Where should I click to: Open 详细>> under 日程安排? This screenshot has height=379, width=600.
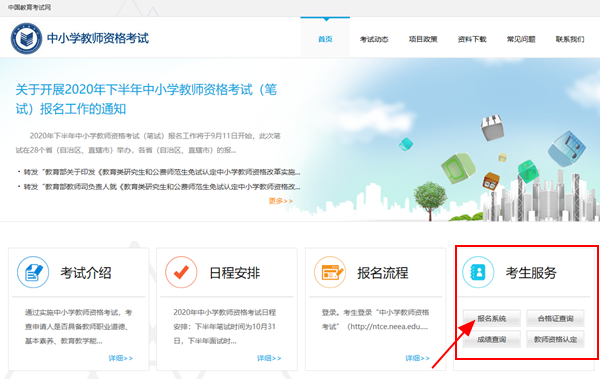[269, 358]
